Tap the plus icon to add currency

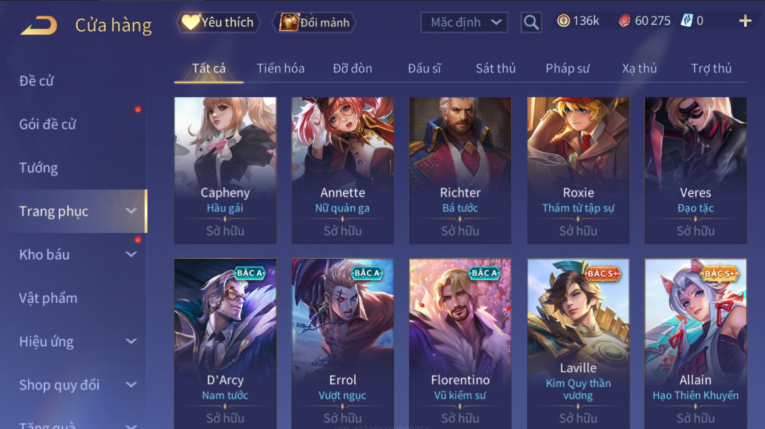[x=745, y=20]
